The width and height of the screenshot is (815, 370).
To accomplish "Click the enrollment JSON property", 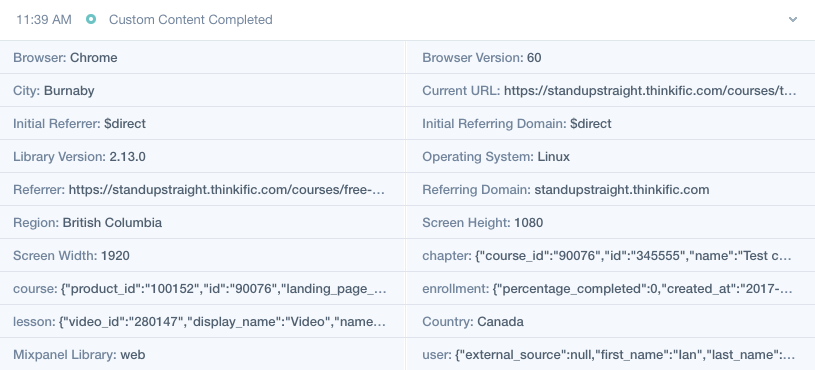I will (x=610, y=288).
